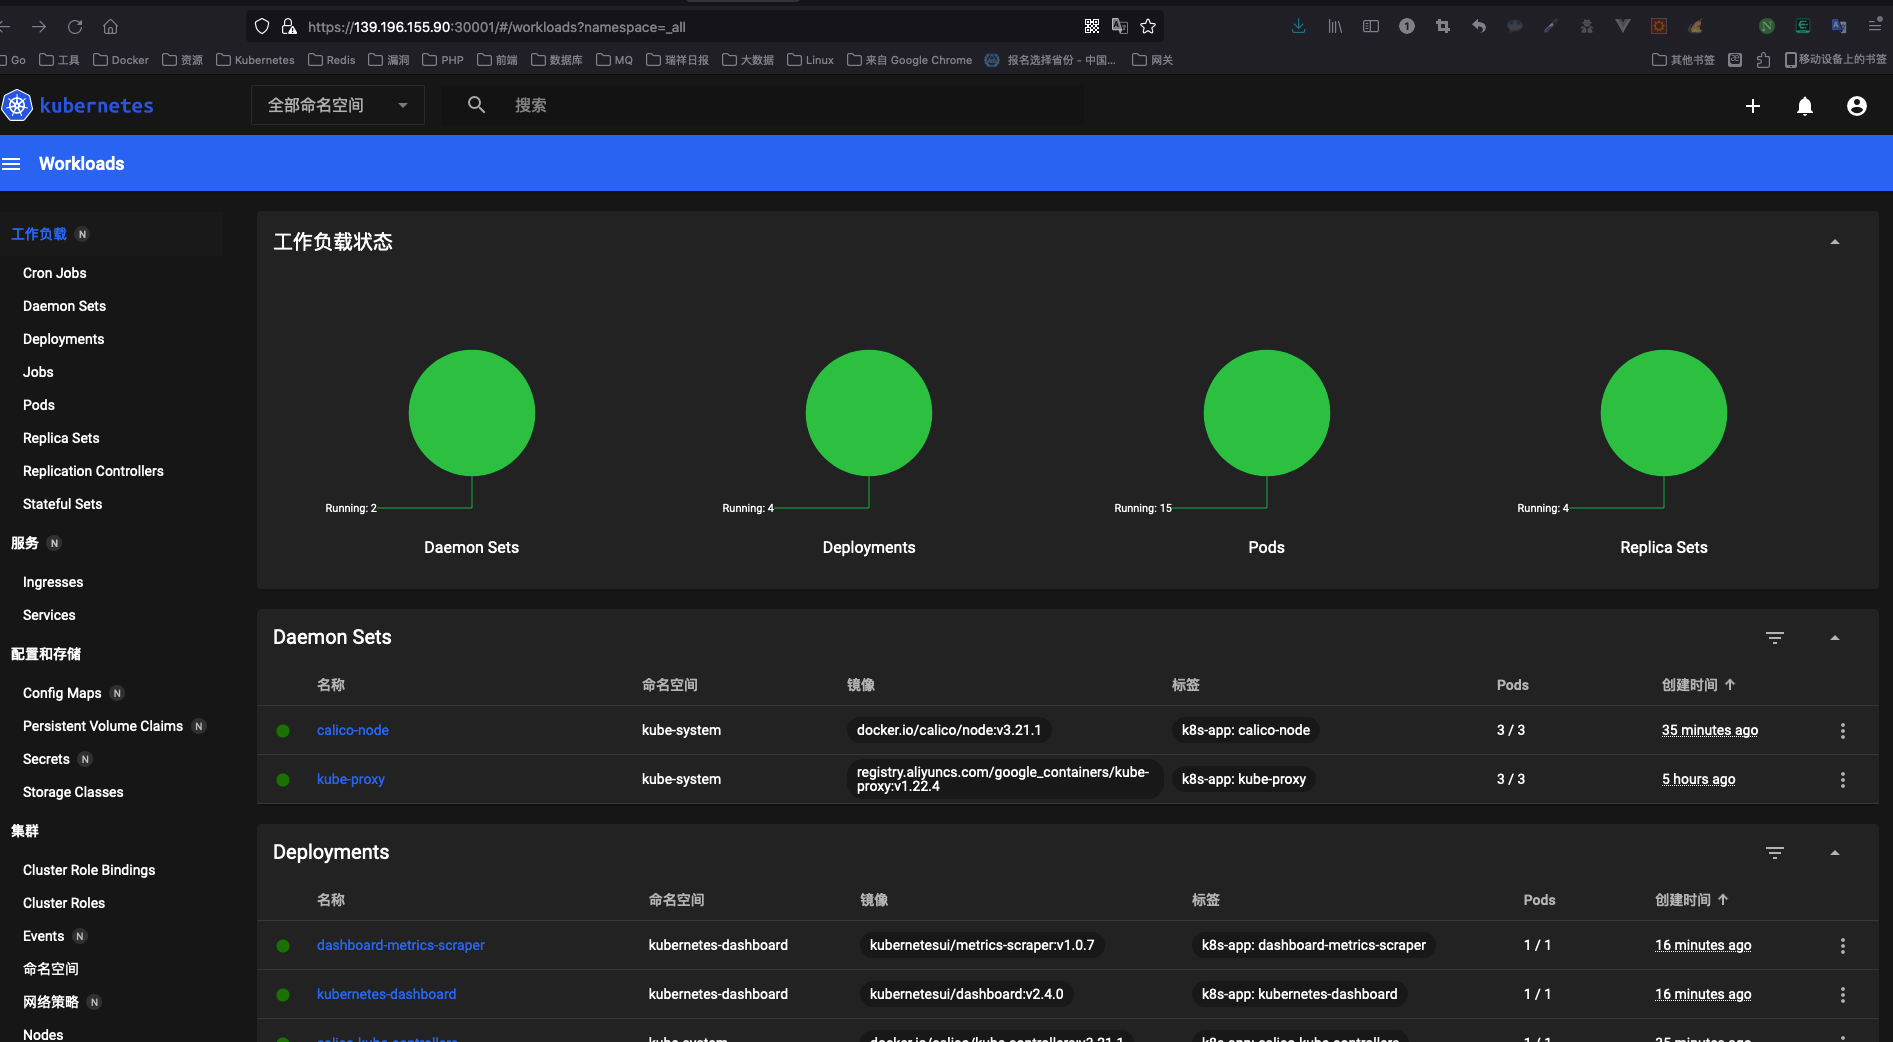Click the site security lock icon
Screen dimensions: 1893x1042
click(x=289, y=27)
